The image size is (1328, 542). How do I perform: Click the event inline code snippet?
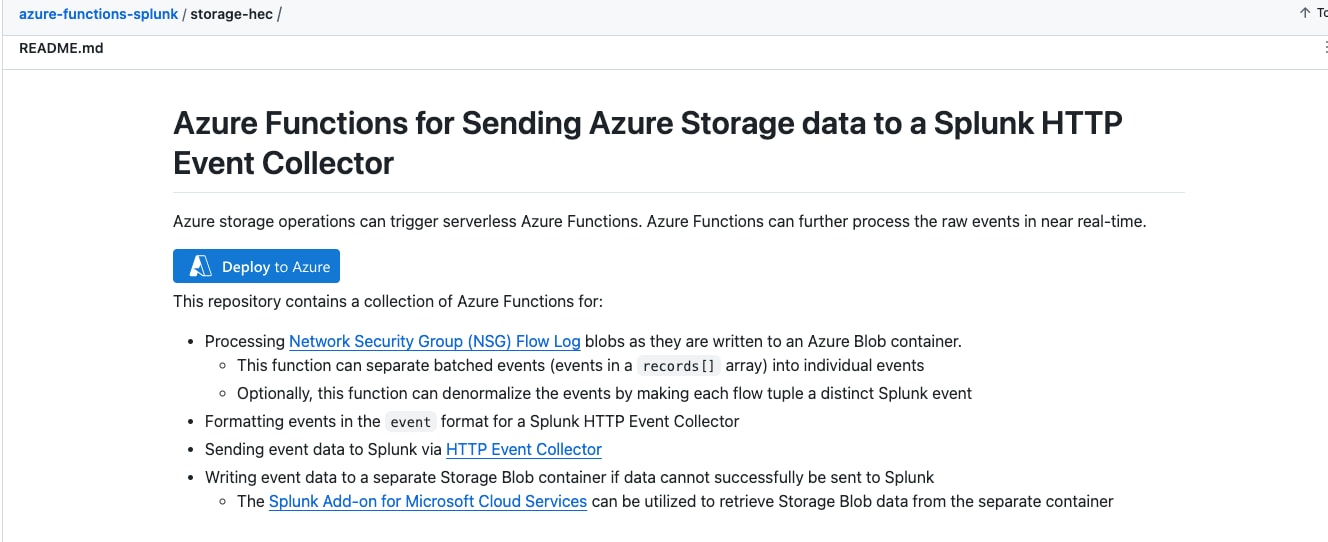(410, 422)
